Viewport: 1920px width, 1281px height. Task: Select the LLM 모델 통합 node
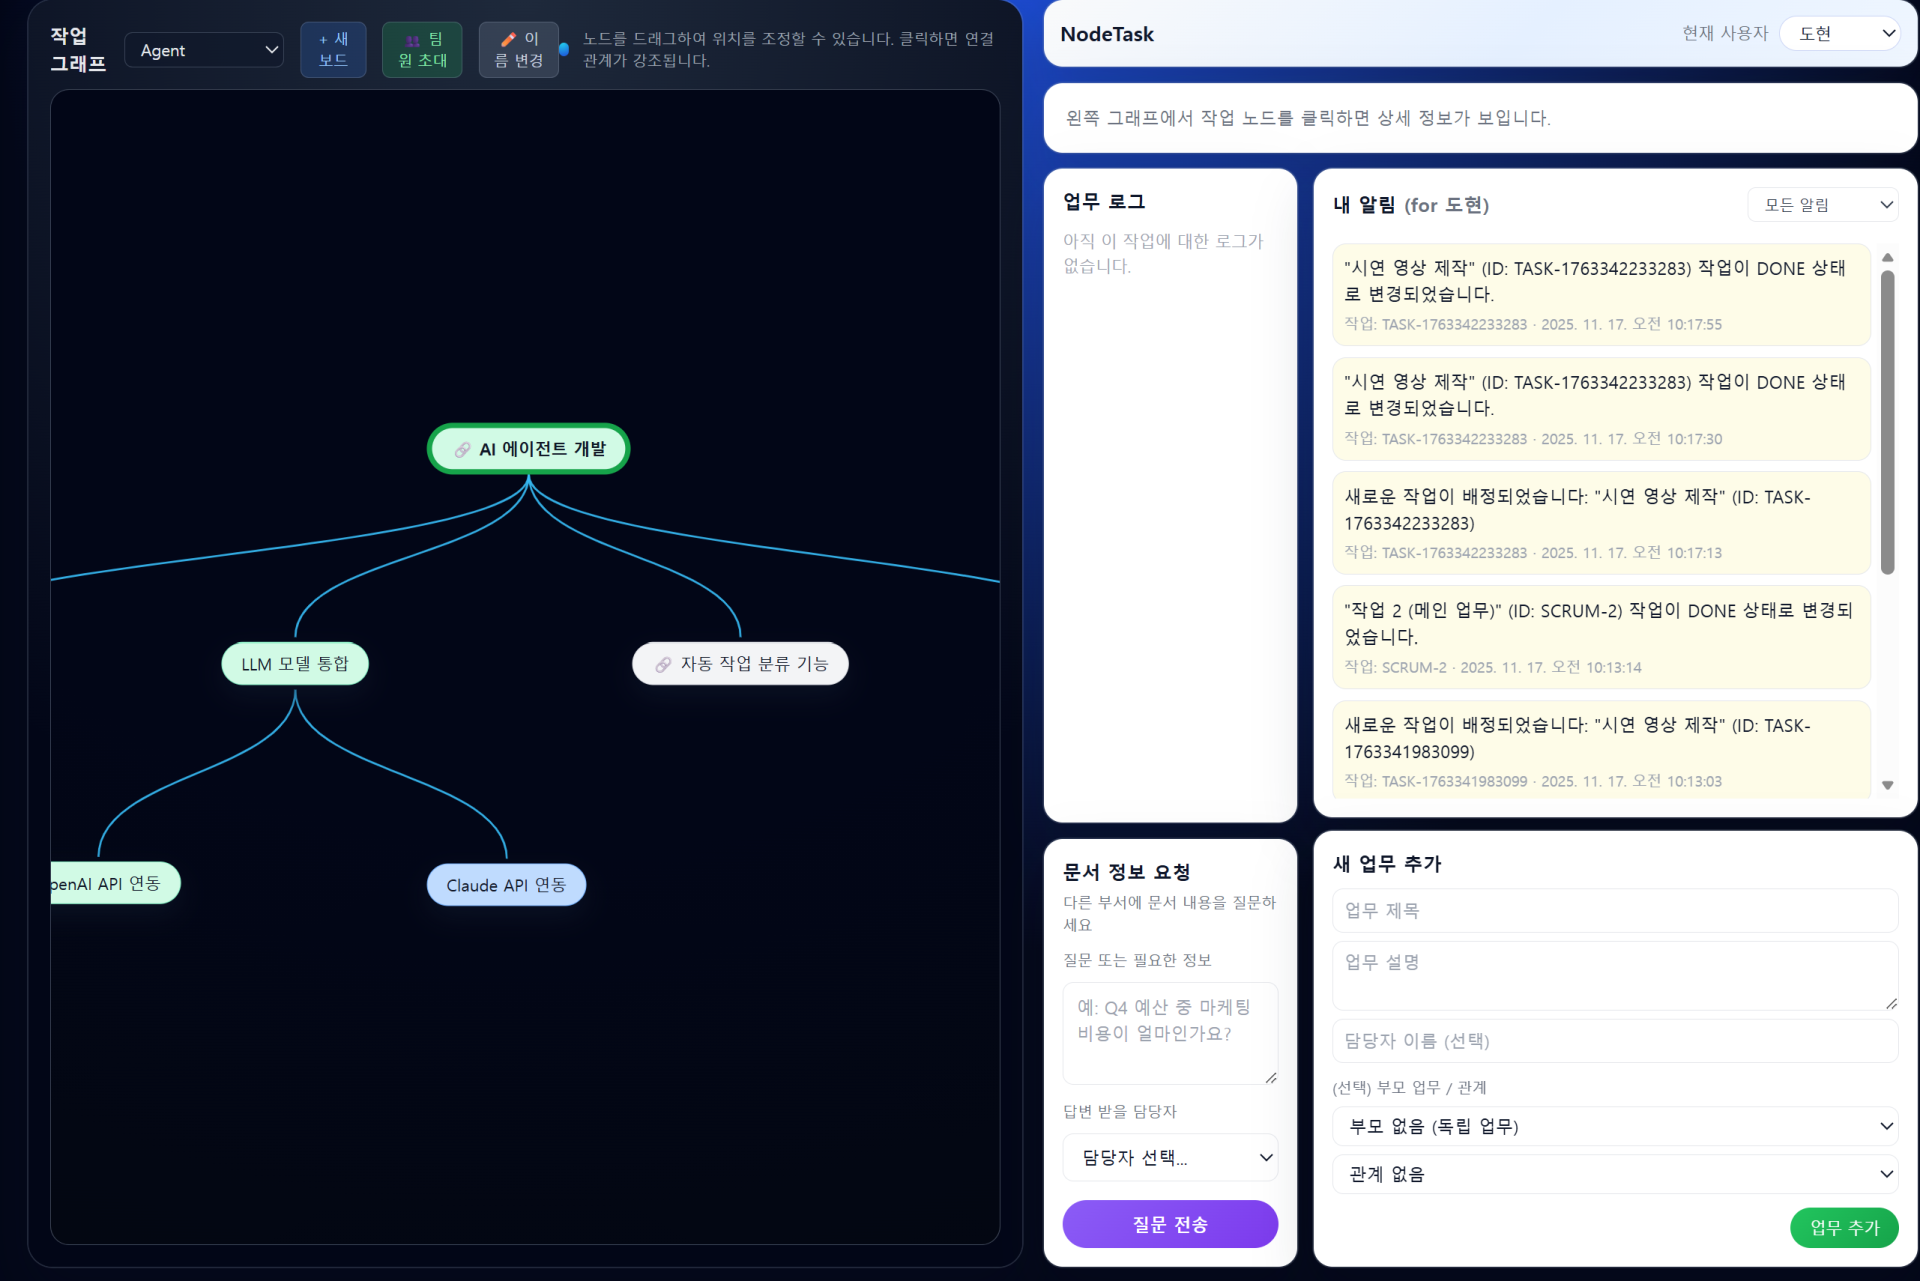[x=295, y=664]
